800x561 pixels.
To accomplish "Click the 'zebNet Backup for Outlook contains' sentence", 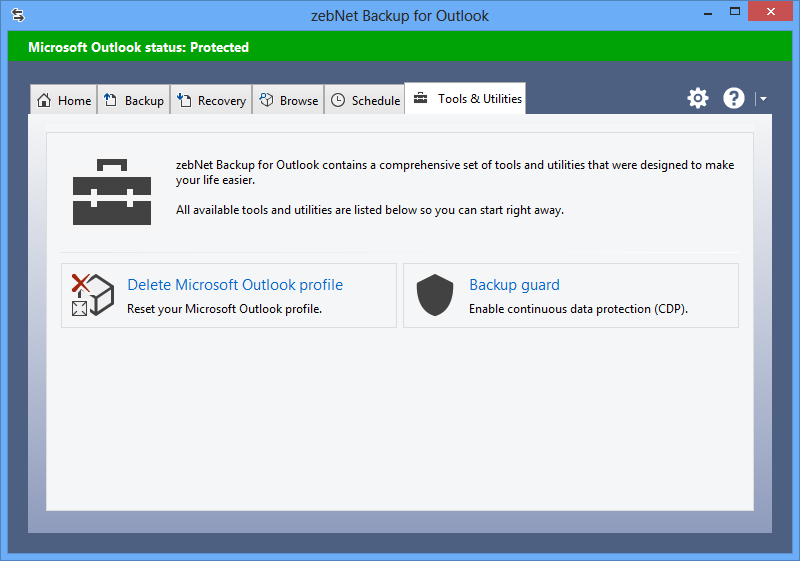I will [x=455, y=172].
